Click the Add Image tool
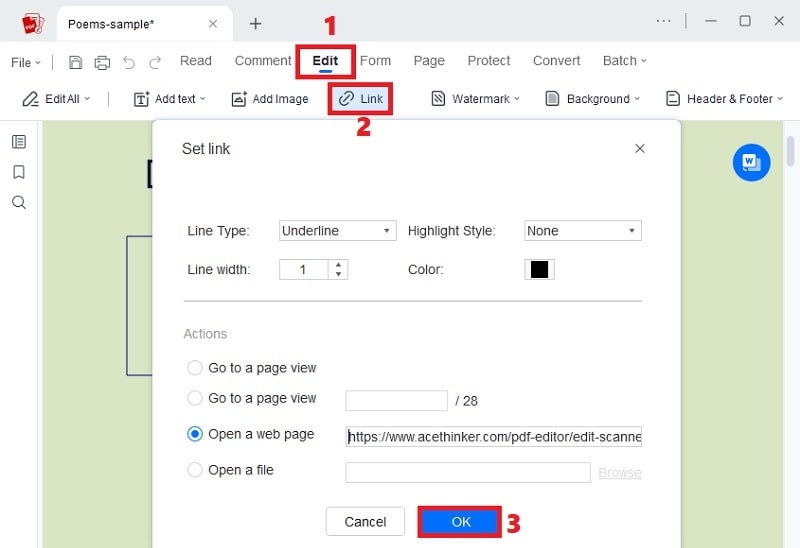 pos(270,99)
